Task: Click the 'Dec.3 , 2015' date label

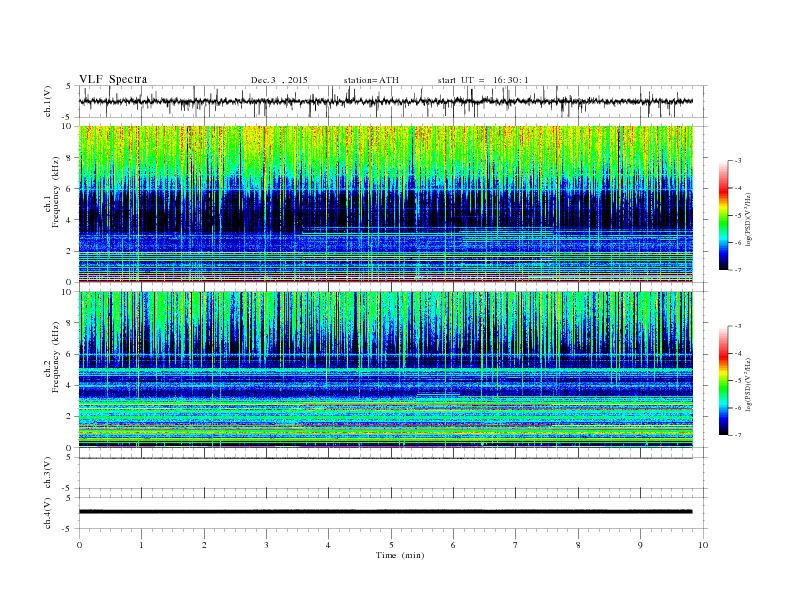Action: (279, 80)
